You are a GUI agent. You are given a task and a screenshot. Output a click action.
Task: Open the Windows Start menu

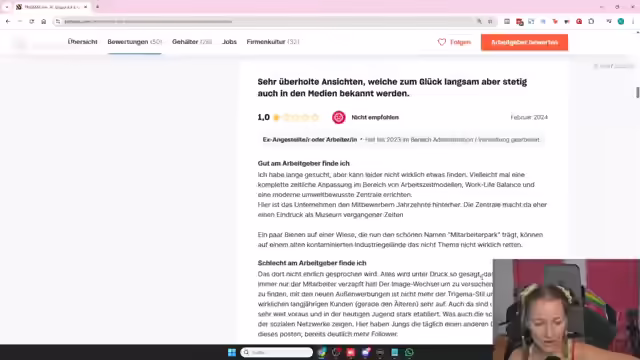(x=232, y=352)
